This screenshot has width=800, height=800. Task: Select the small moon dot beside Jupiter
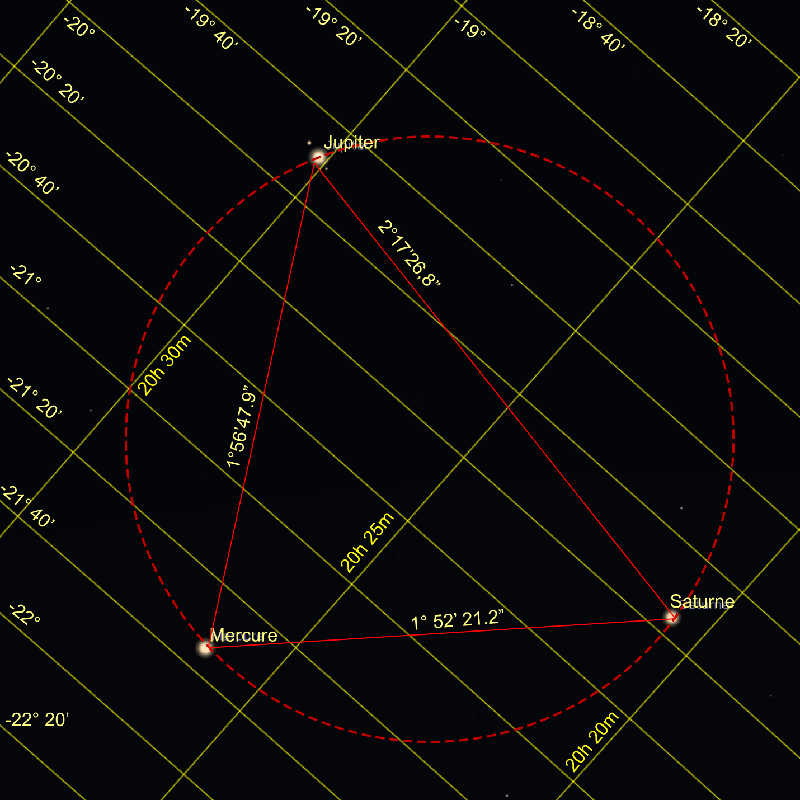[309, 143]
